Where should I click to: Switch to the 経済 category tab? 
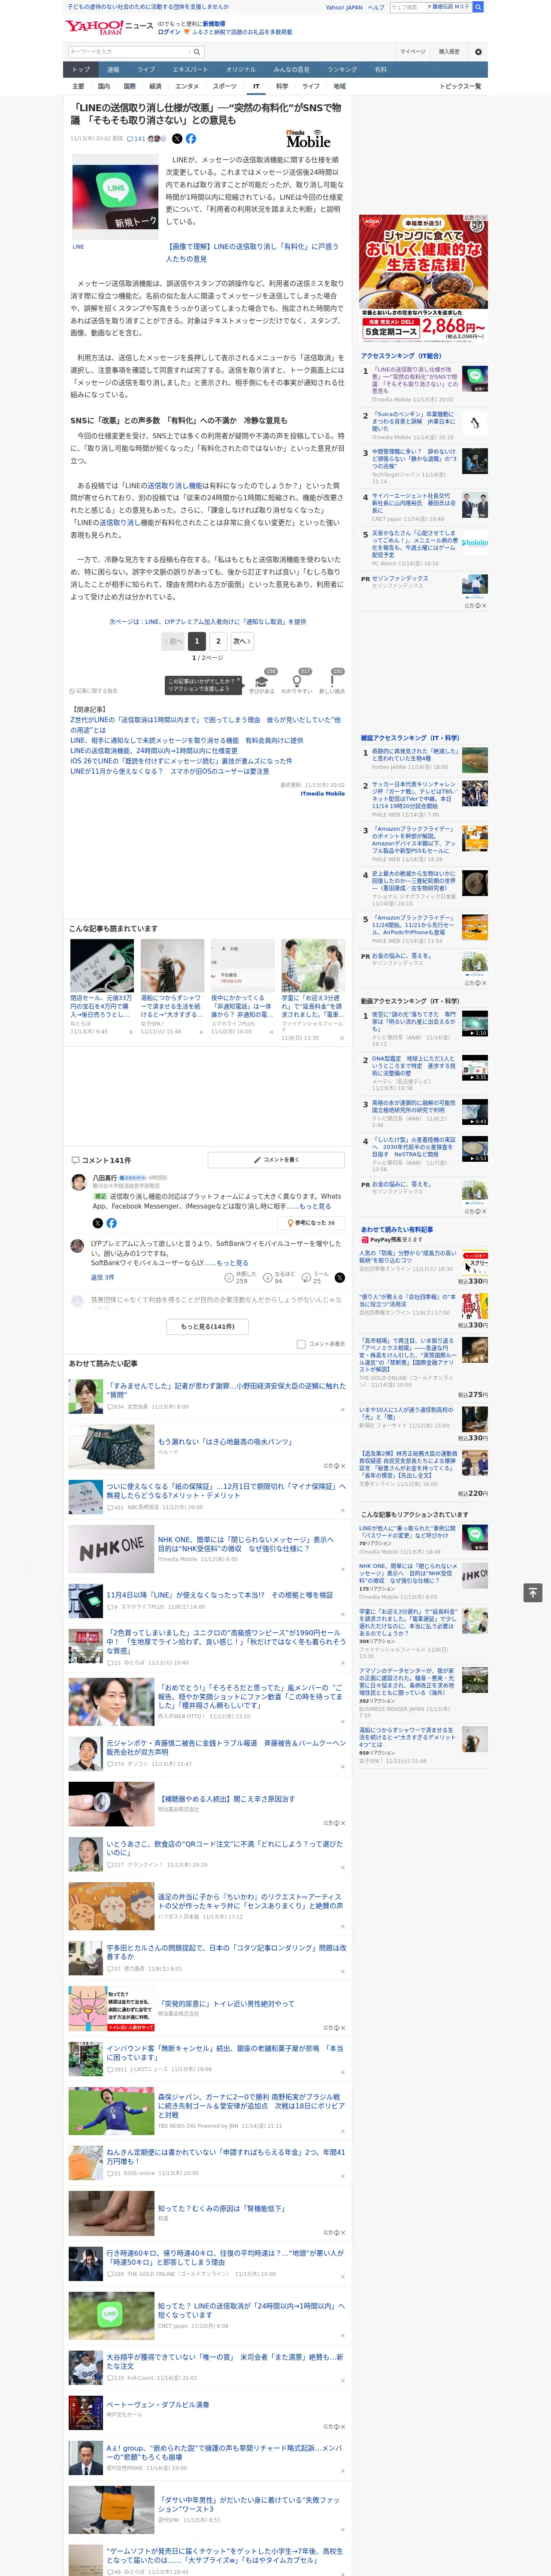[155, 86]
